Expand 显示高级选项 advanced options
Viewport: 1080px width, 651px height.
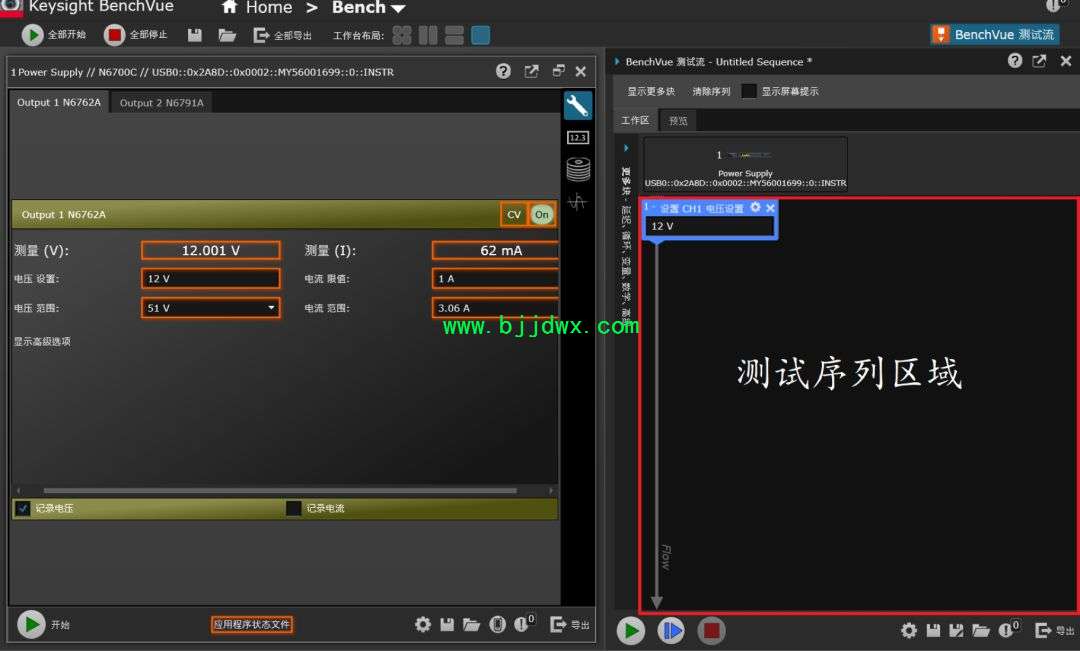click(x=42, y=341)
